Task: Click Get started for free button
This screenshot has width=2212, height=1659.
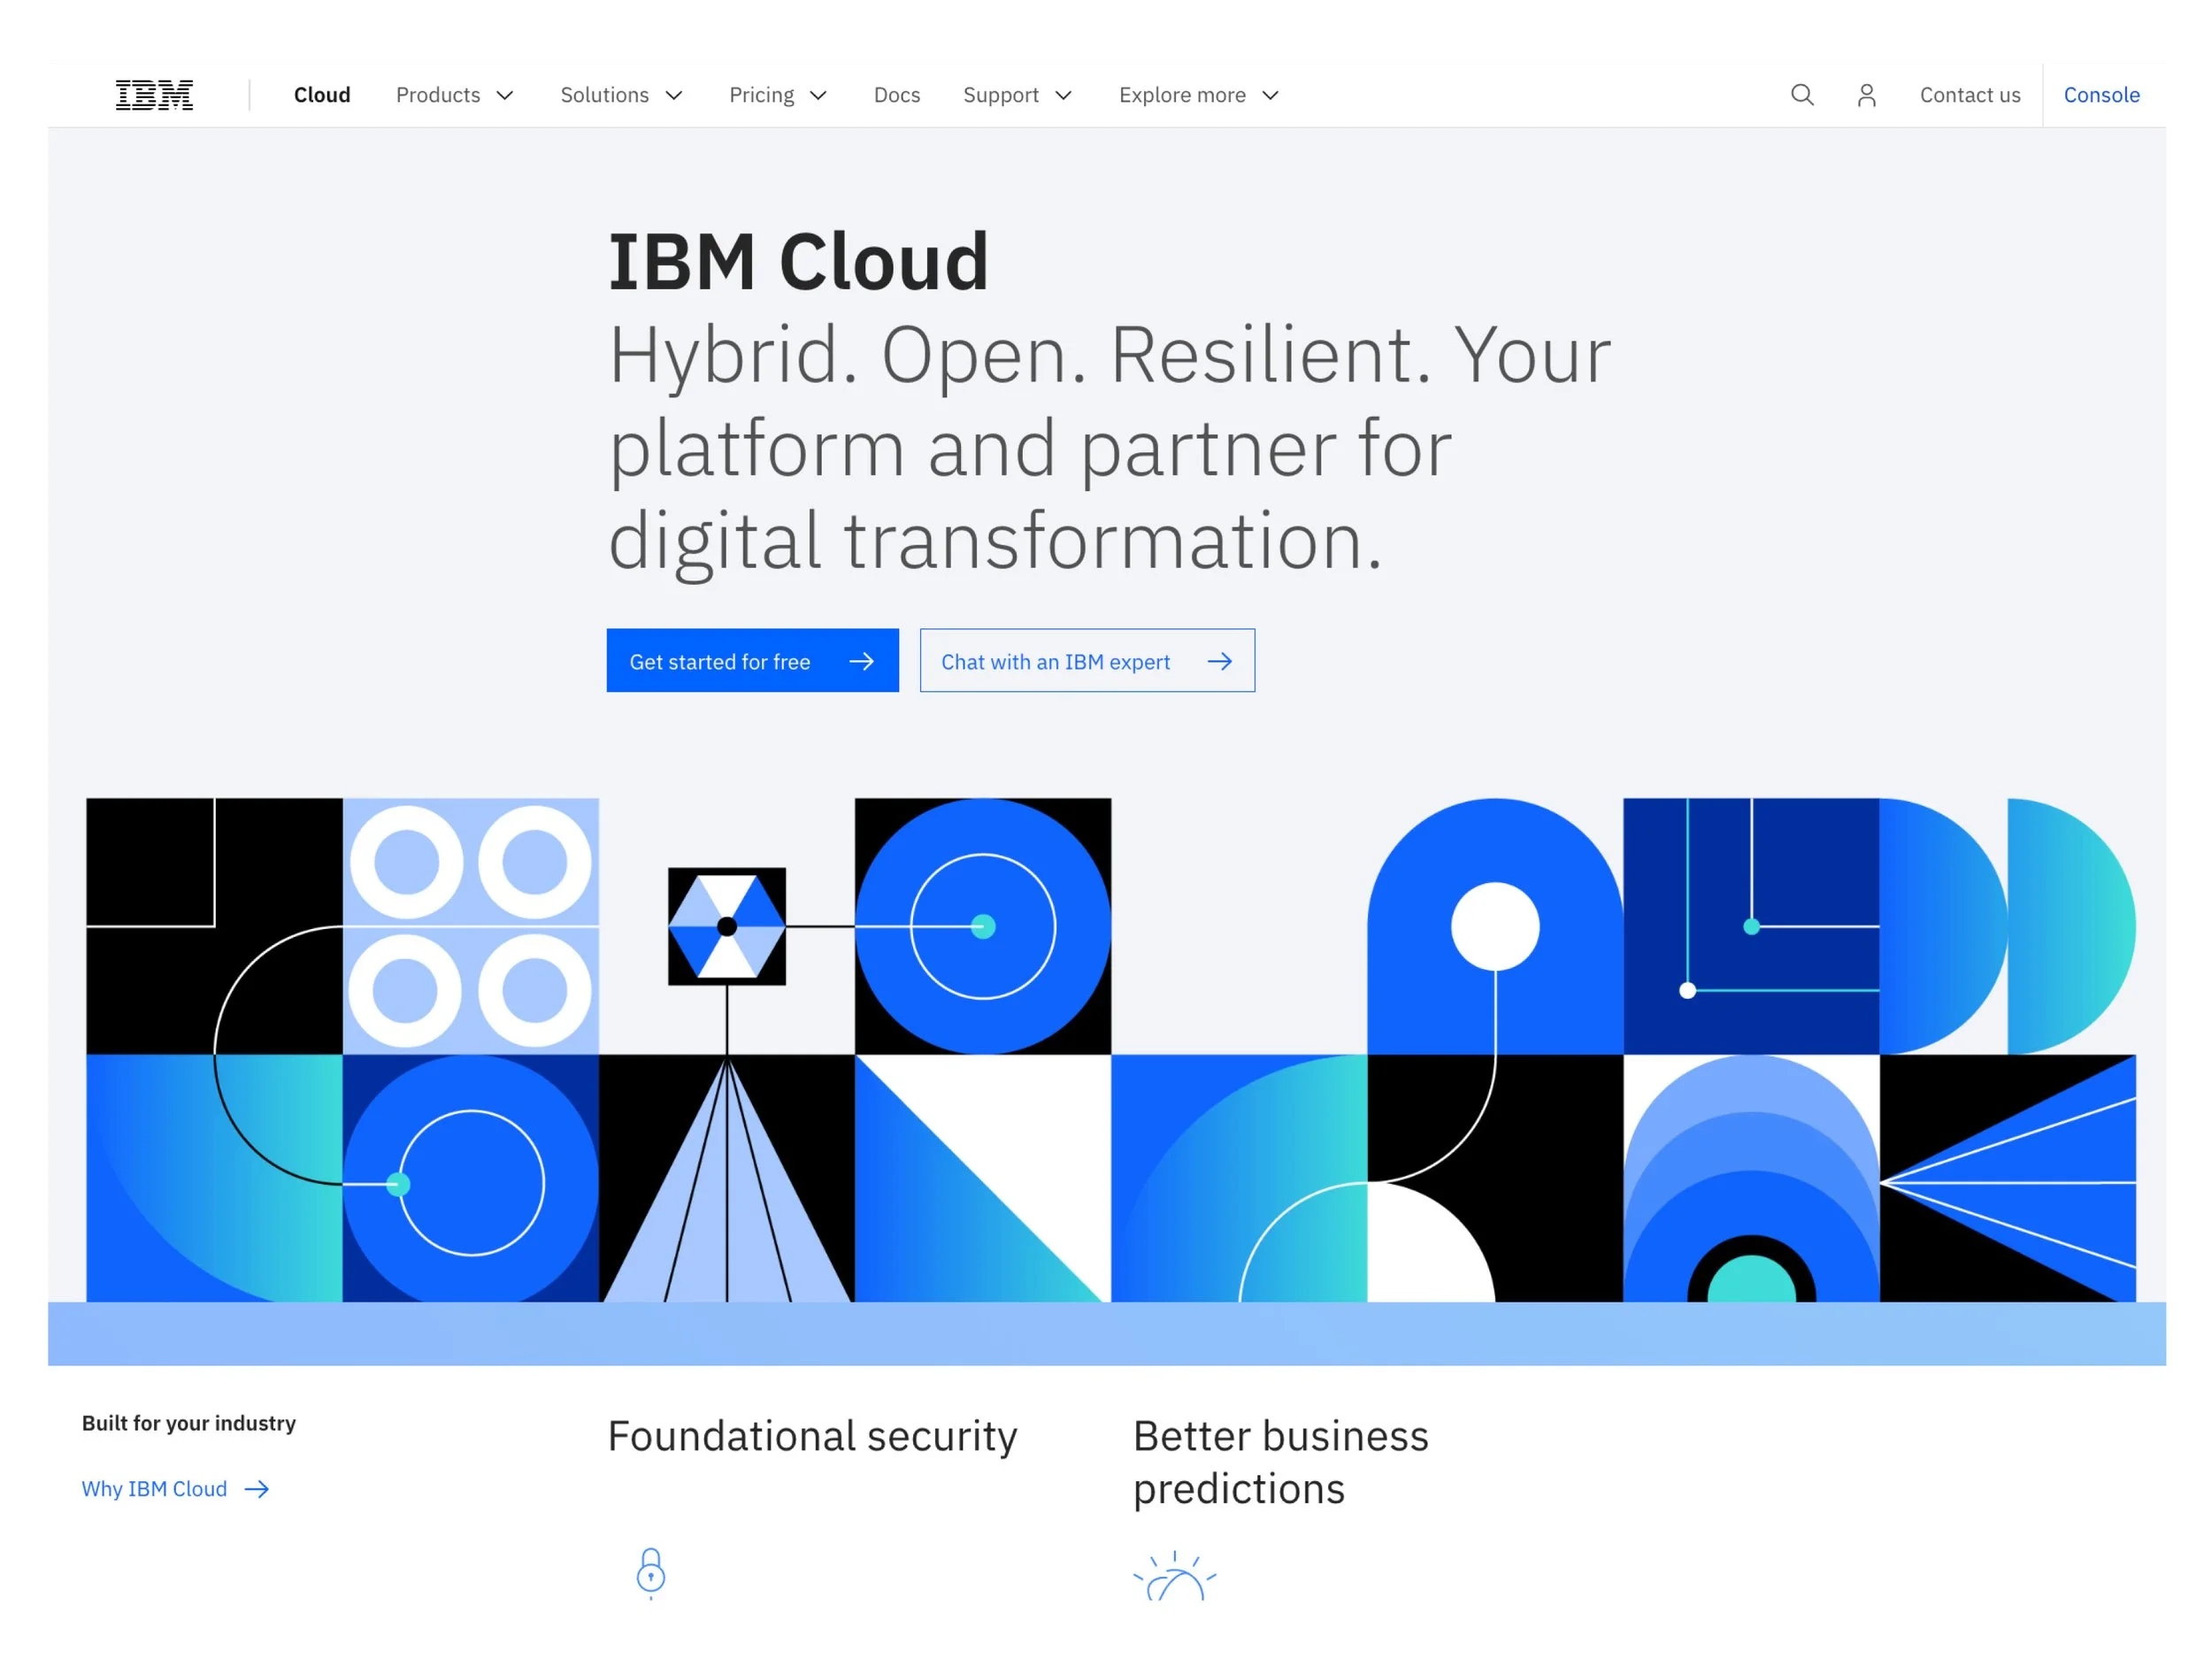Action: [753, 660]
